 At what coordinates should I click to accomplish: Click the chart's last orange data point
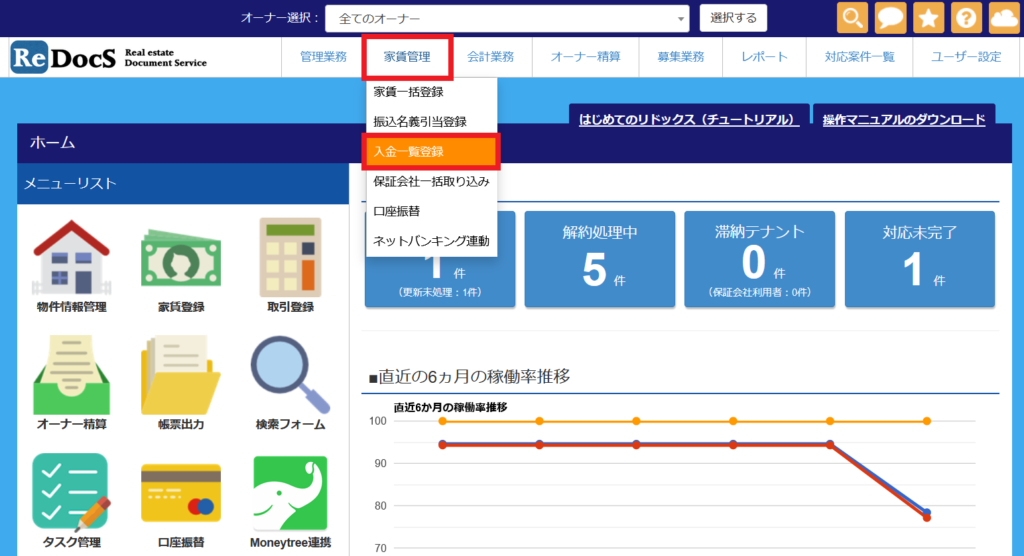[927, 421]
